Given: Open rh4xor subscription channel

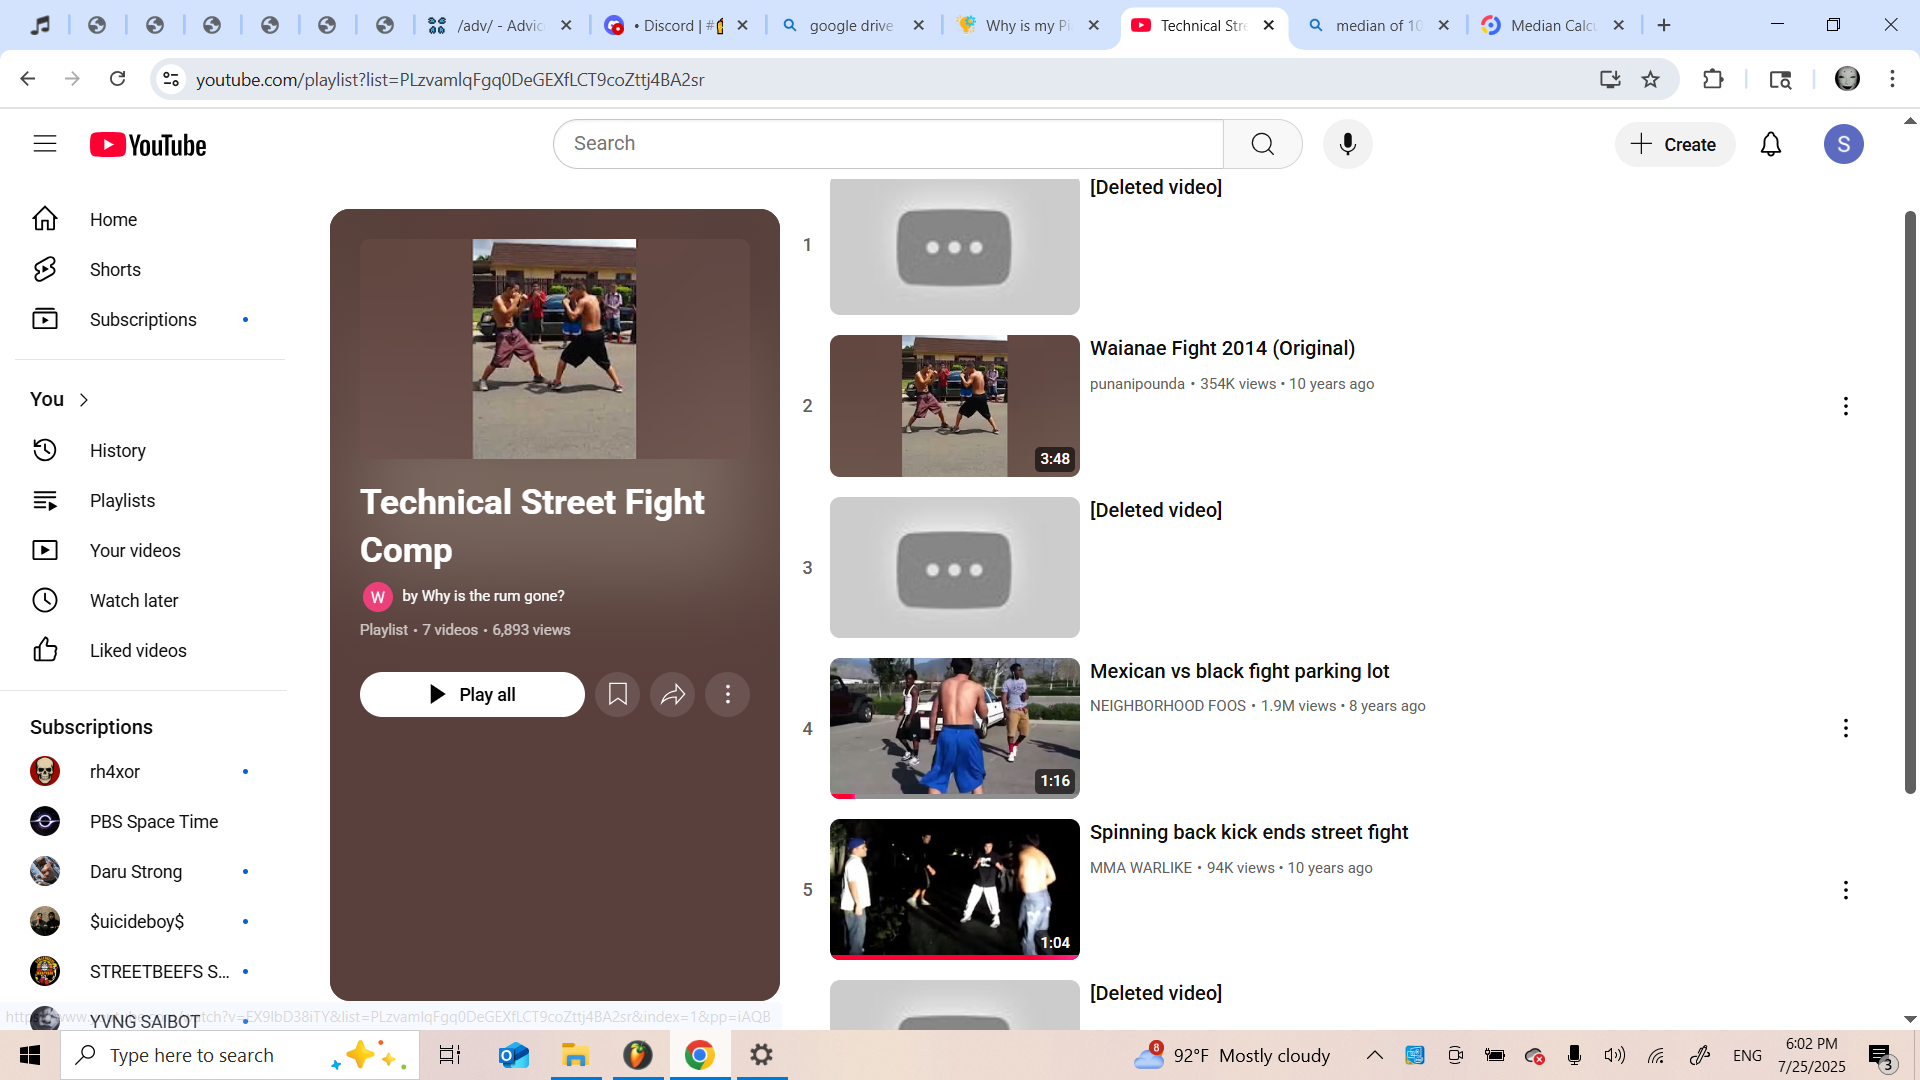Looking at the screenshot, I should [x=150, y=771].
